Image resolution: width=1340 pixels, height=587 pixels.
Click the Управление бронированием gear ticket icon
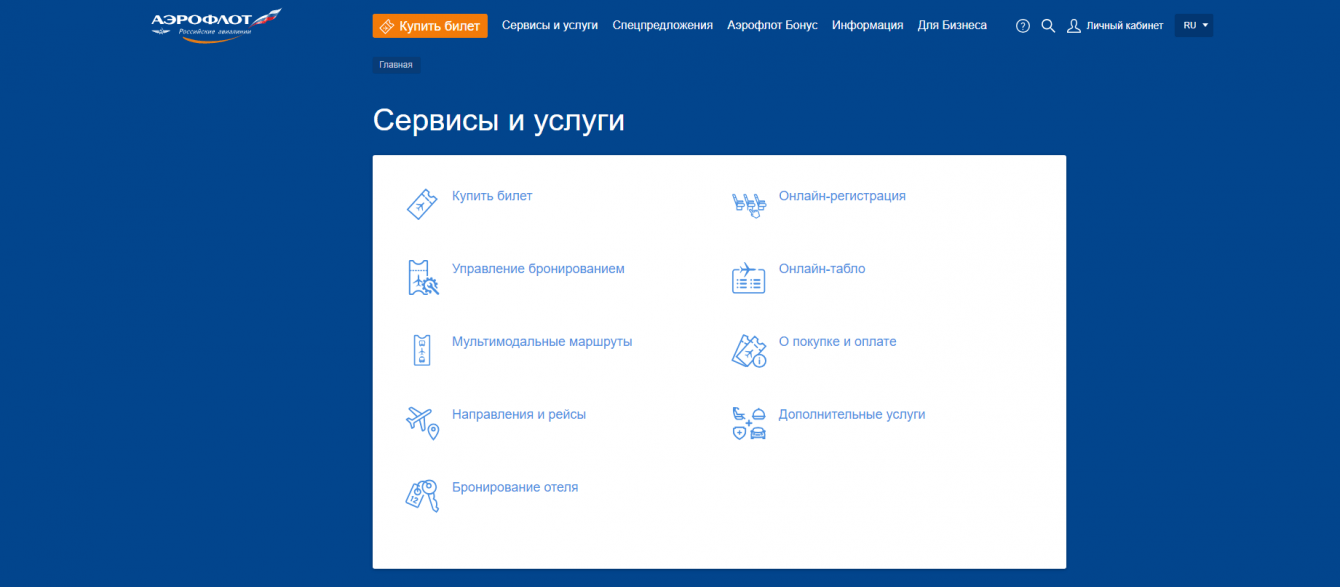pos(423,277)
